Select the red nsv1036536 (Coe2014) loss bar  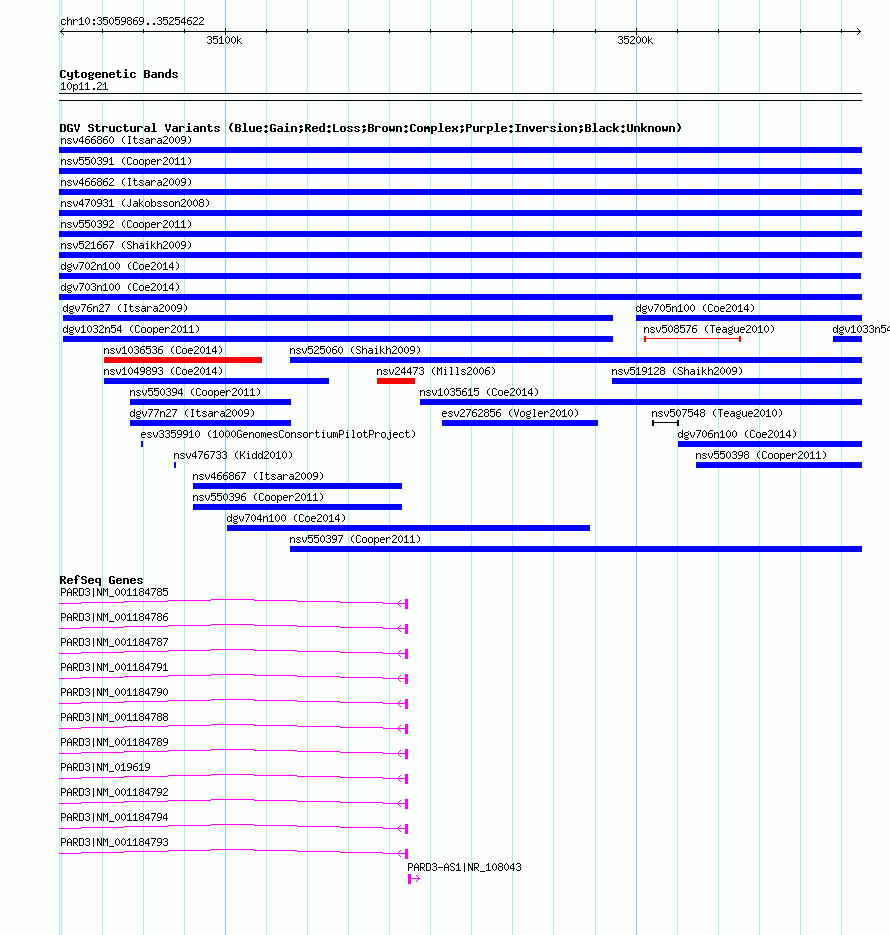183,360
